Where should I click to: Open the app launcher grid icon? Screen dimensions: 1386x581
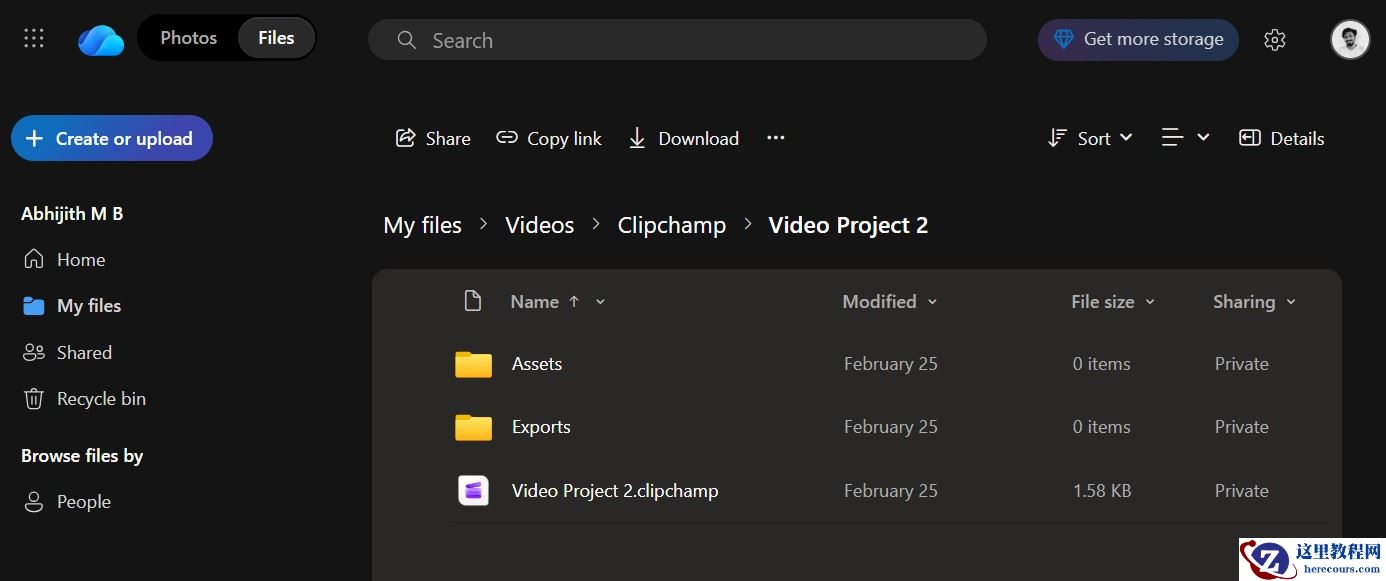34,39
